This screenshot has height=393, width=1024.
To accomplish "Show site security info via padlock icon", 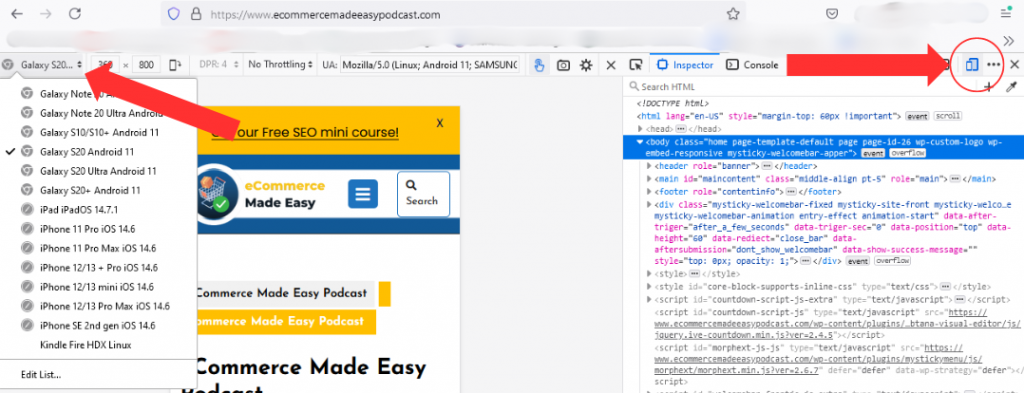I will pyautogui.click(x=195, y=14).
